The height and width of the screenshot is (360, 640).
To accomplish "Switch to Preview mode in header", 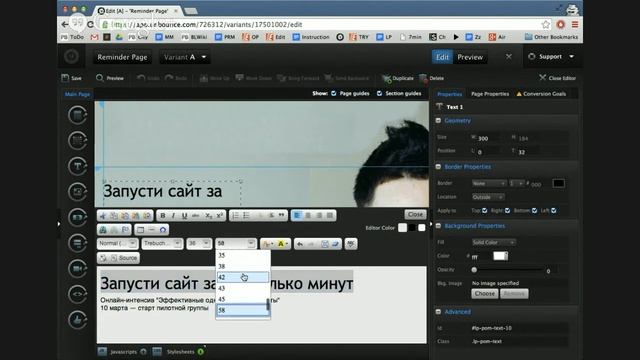I will tap(470, 57).
